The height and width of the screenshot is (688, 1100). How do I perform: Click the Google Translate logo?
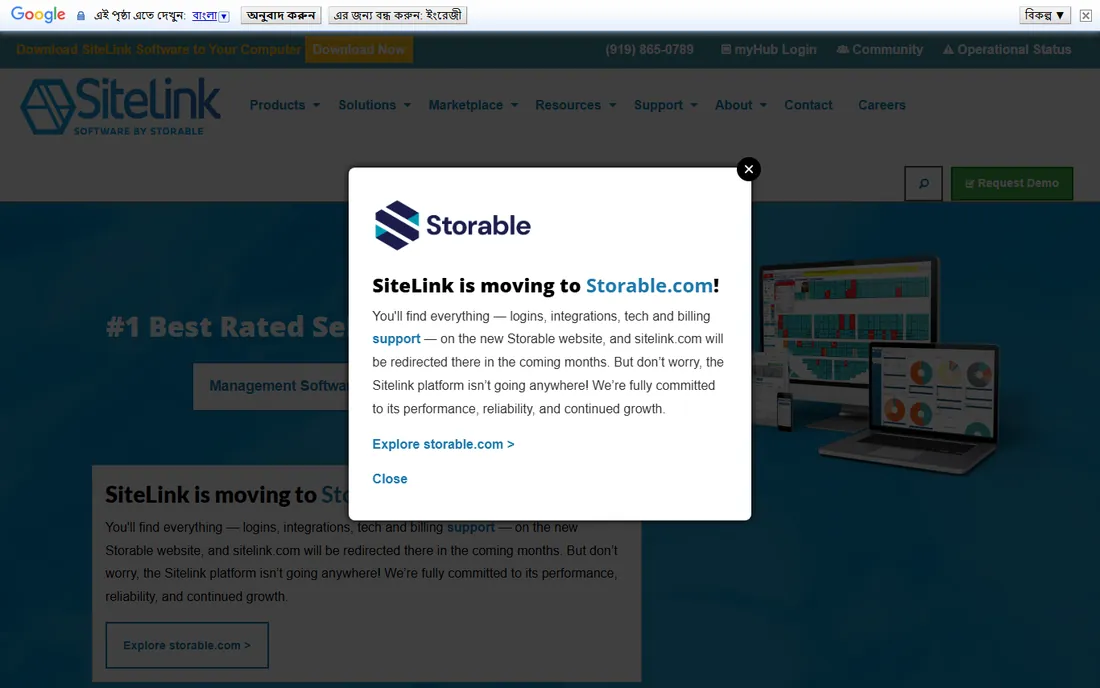coord(38,15)
